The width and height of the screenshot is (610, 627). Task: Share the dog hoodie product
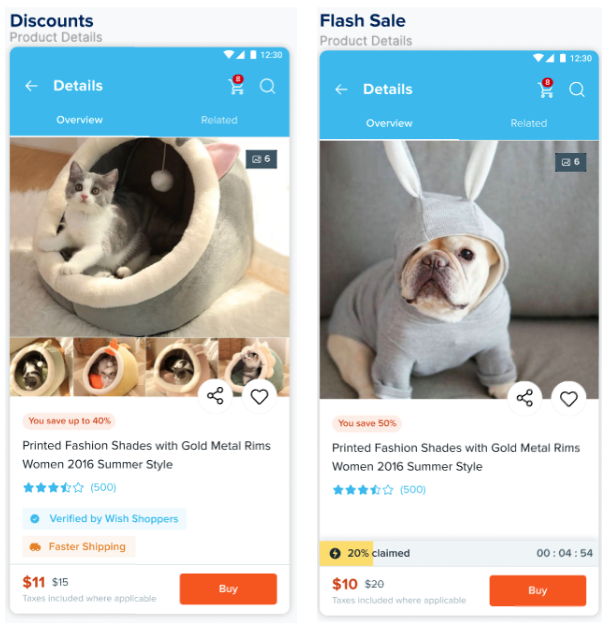(x=525, y=399)
